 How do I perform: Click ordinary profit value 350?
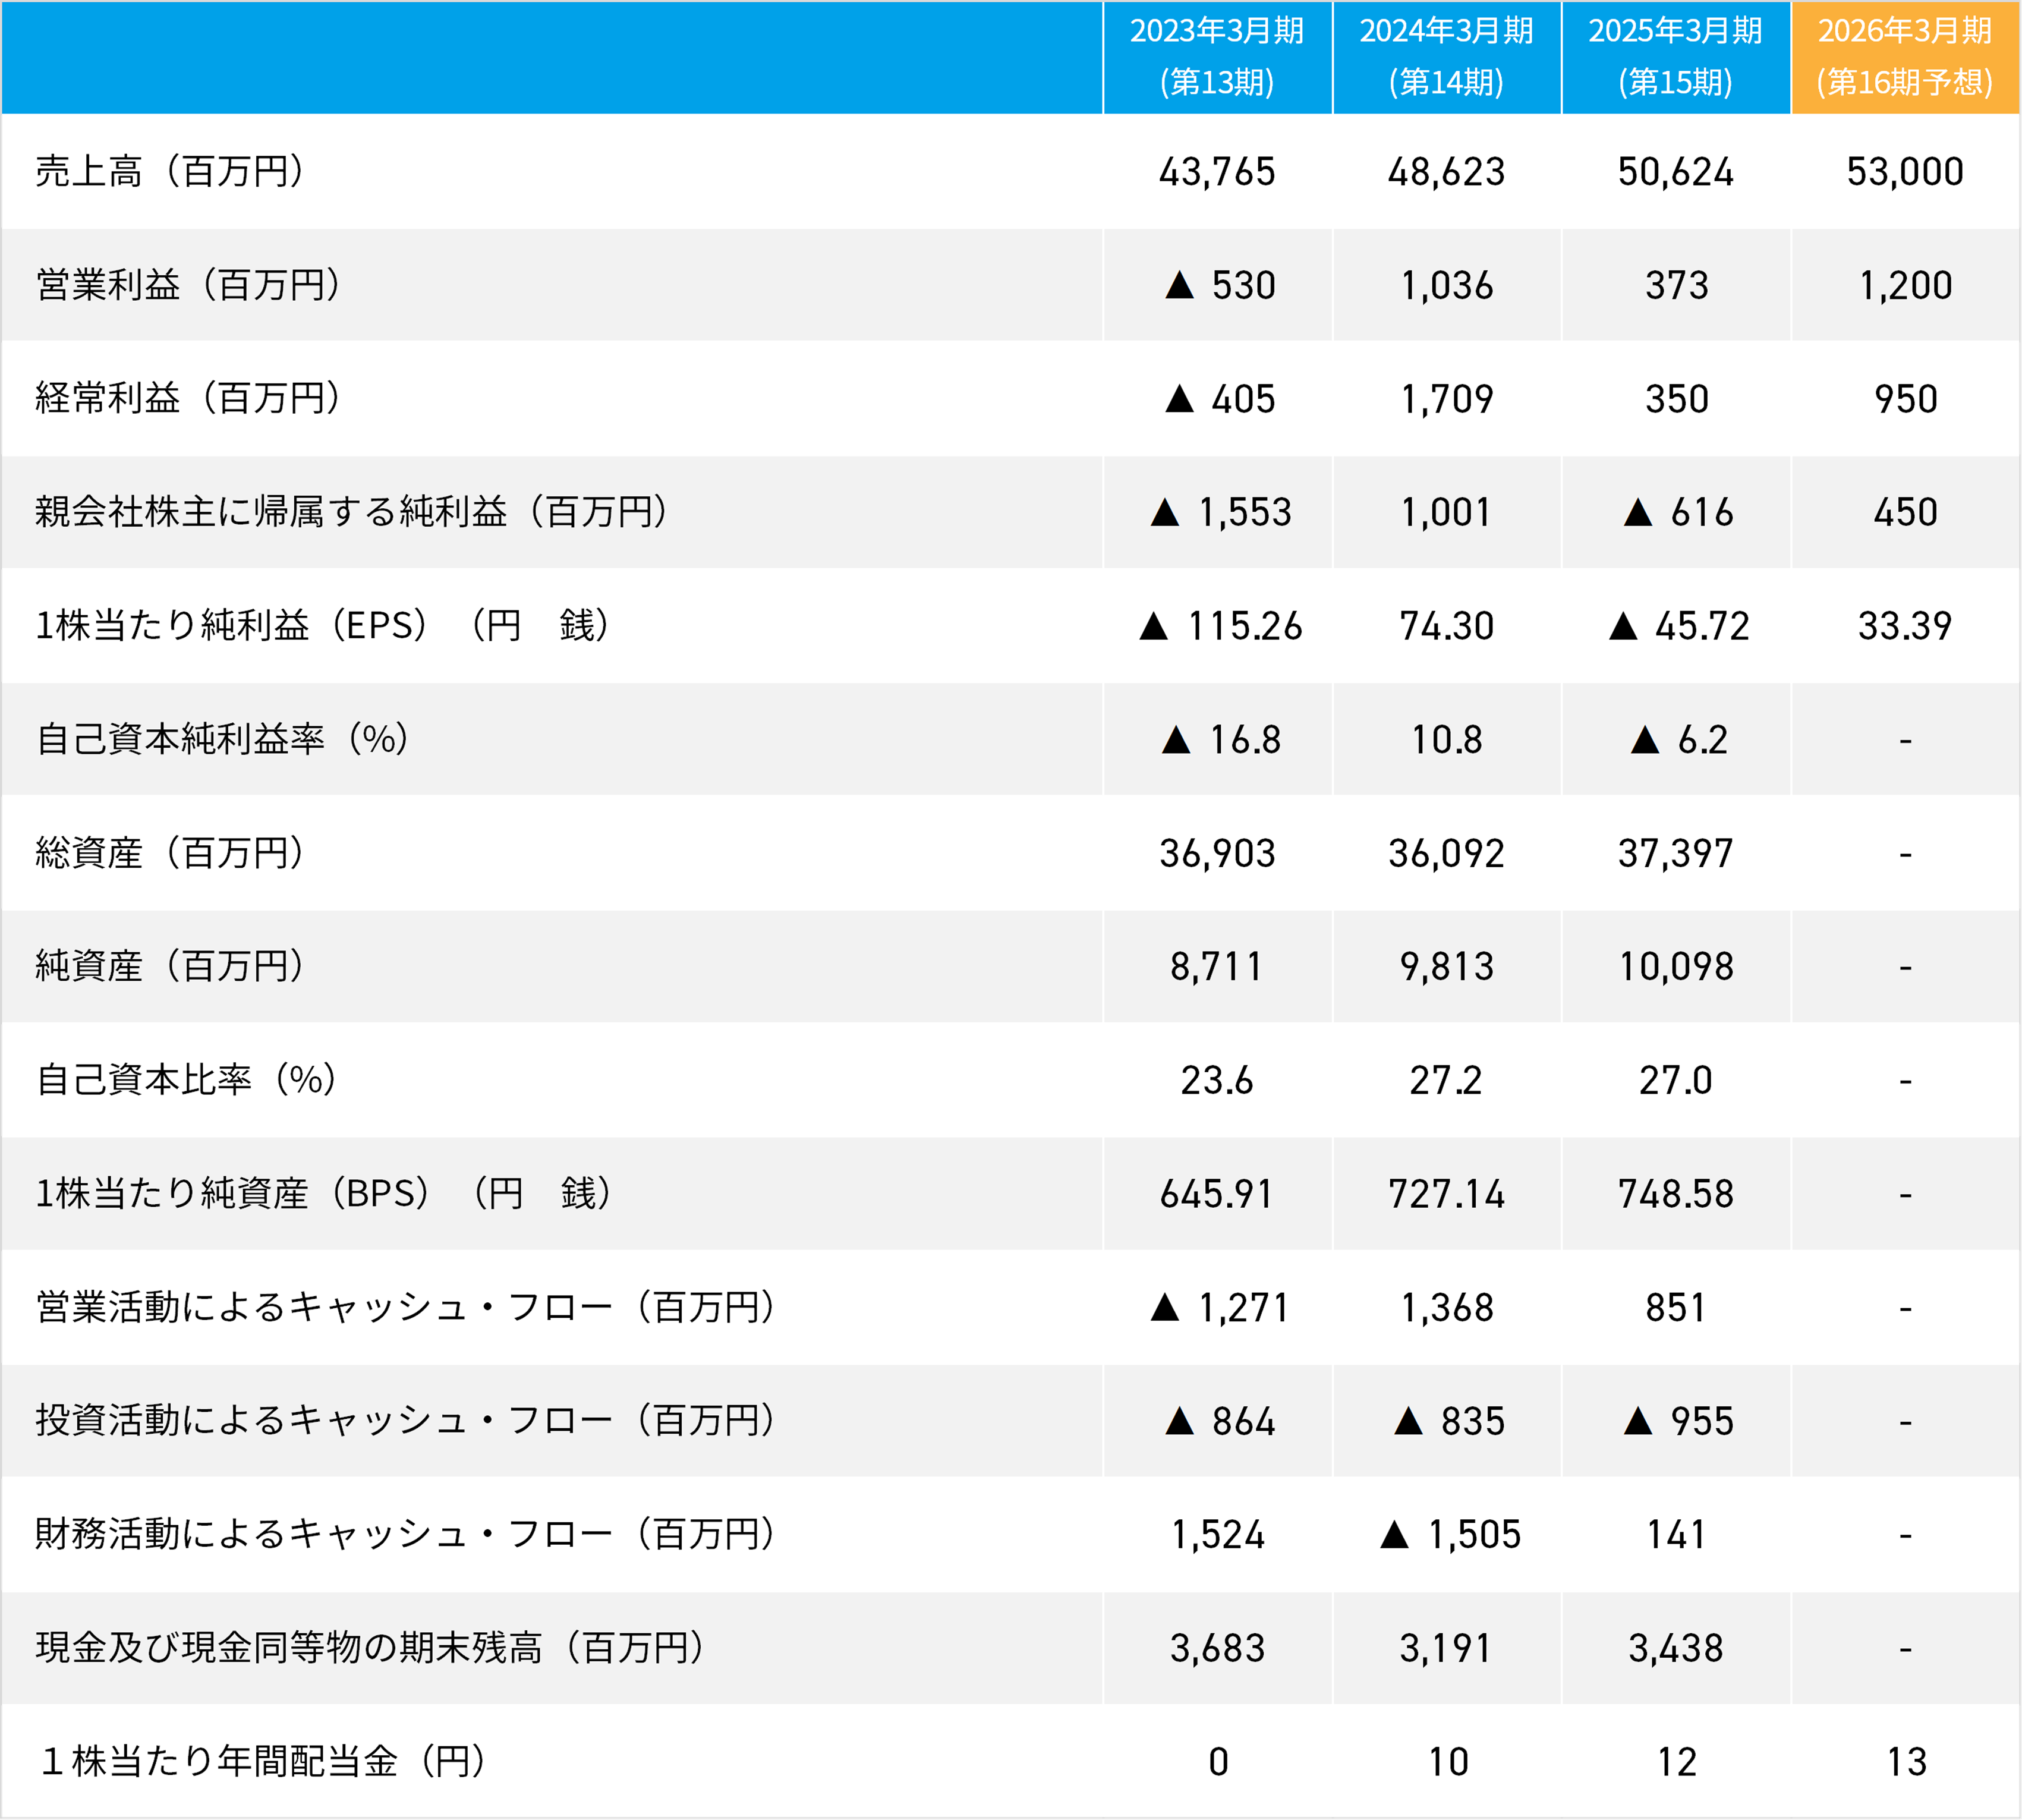(x=1677, y=400)
